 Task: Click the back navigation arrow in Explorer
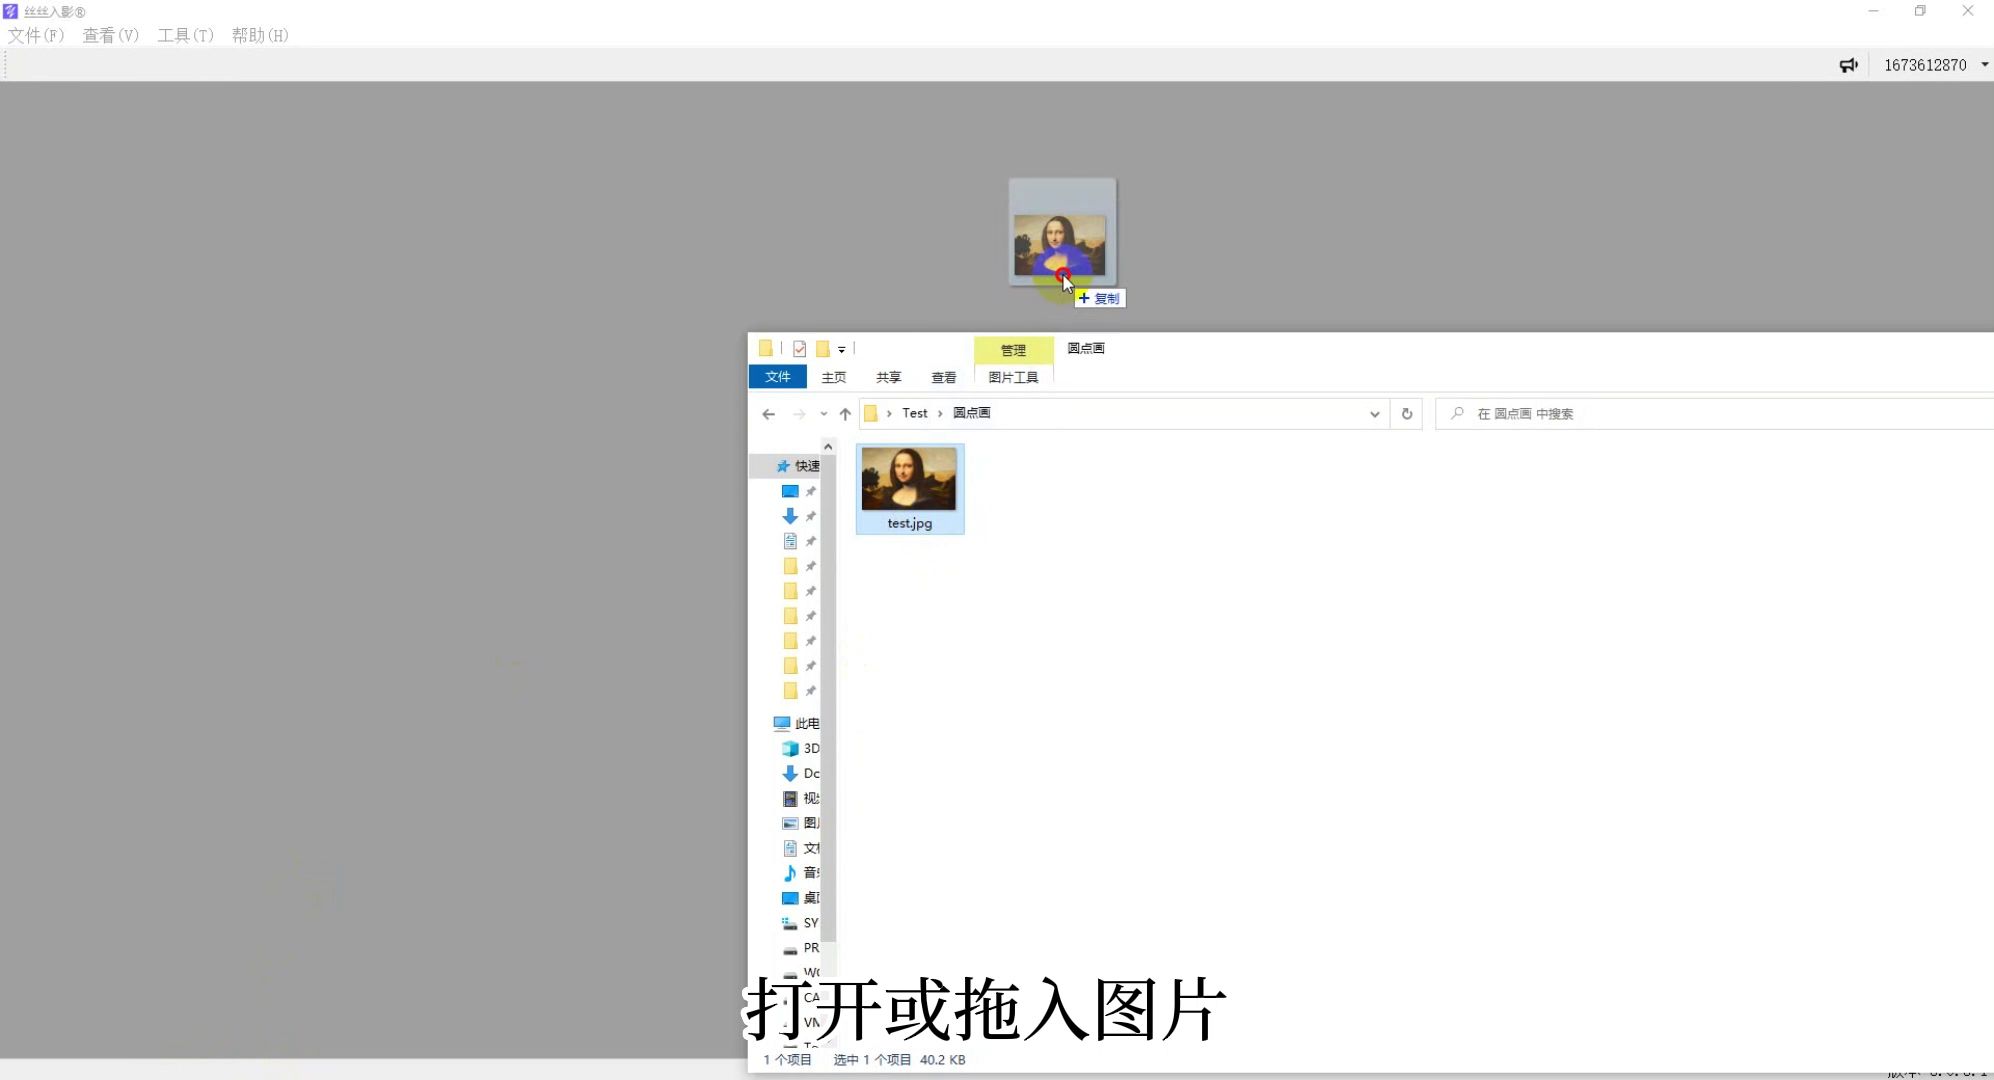[767, 414]
